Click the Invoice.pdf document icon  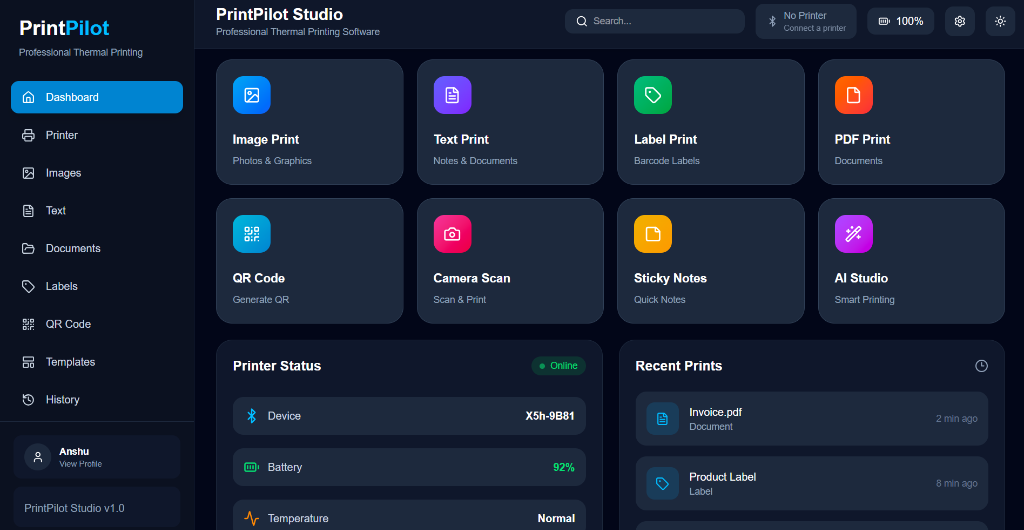click(x=662, y=419)
